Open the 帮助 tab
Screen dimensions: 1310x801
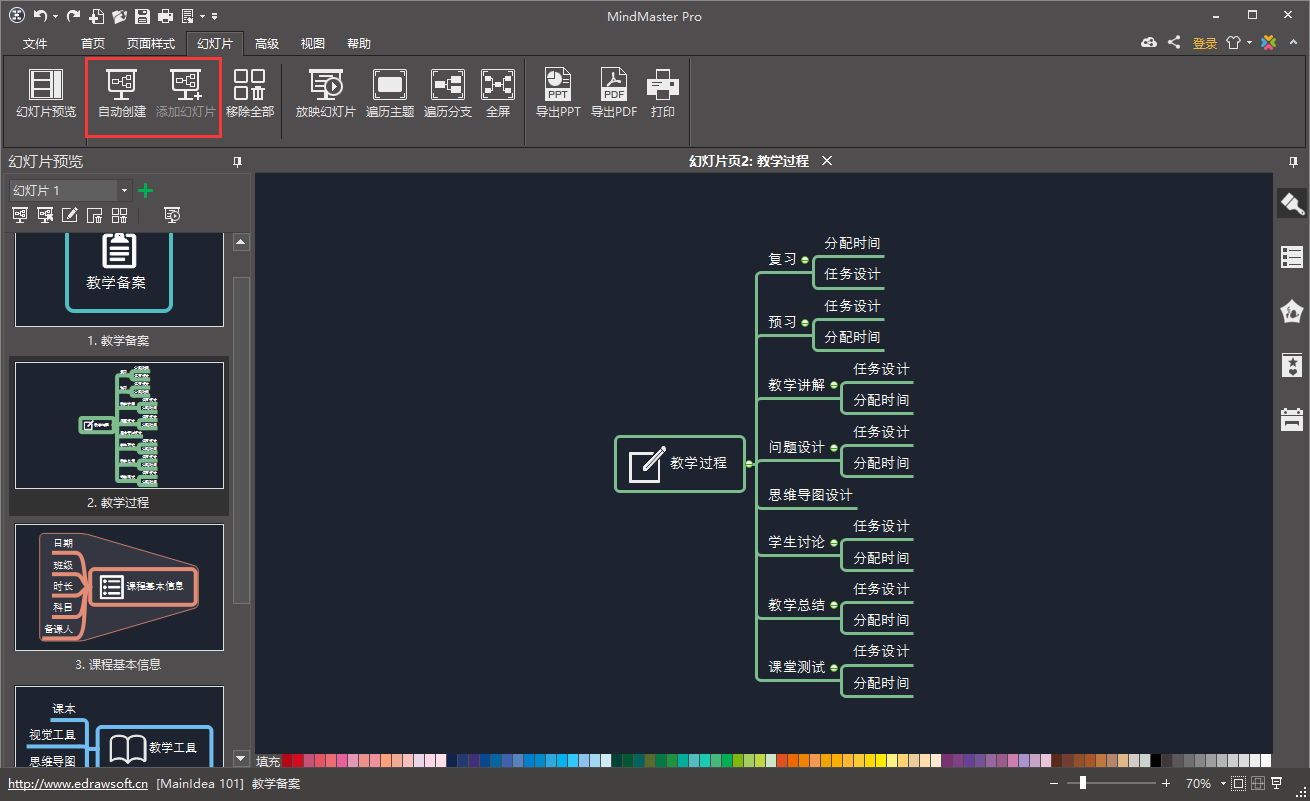point(359,43)
